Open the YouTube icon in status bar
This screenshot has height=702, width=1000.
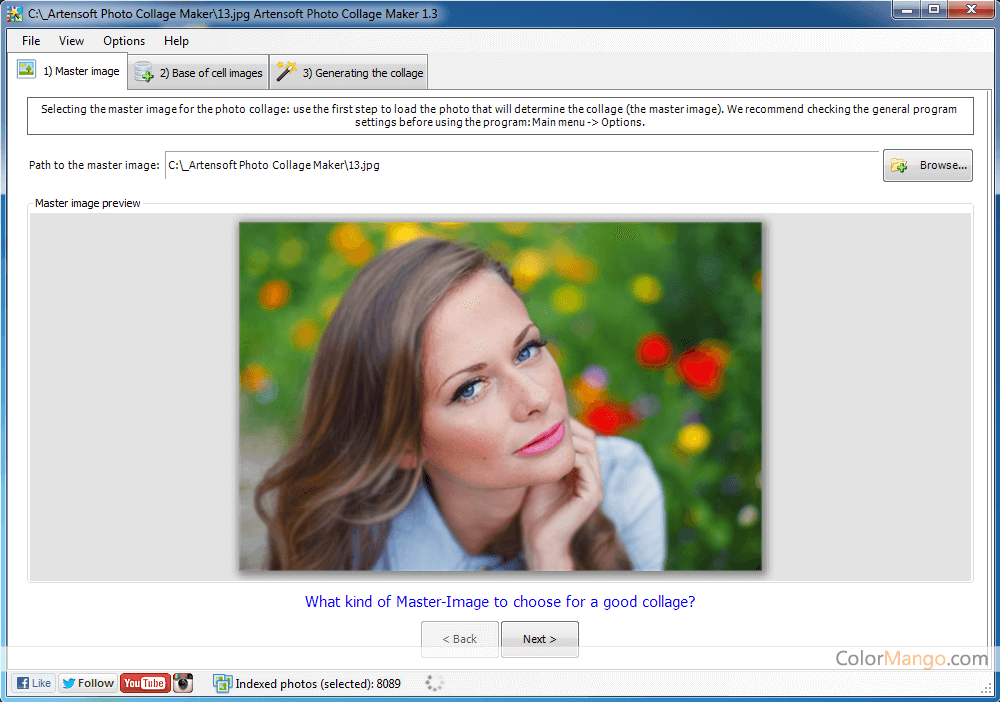click(144, 683)
